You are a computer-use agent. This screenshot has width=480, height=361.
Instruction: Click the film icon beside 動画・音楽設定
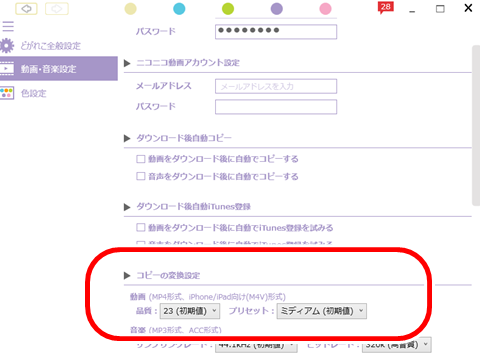[x=7, y=69]
